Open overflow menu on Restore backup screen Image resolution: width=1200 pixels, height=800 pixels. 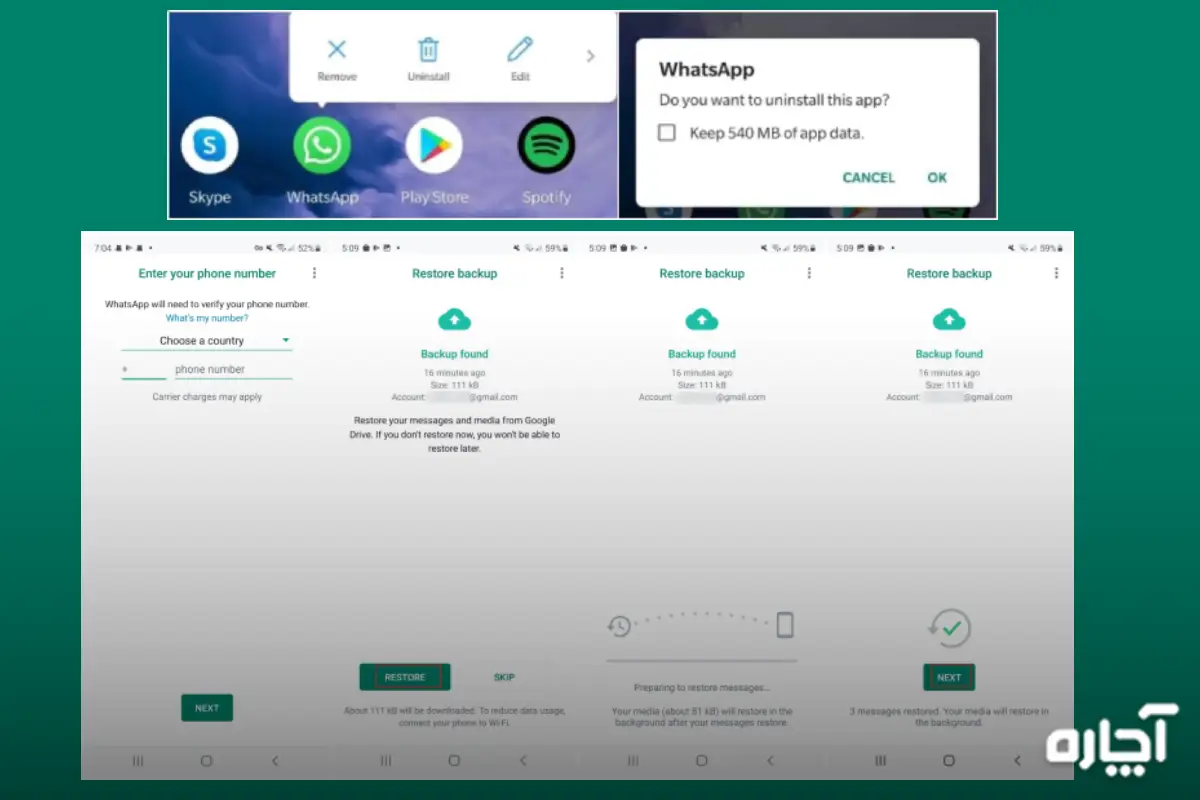click(x=561, y=272)
